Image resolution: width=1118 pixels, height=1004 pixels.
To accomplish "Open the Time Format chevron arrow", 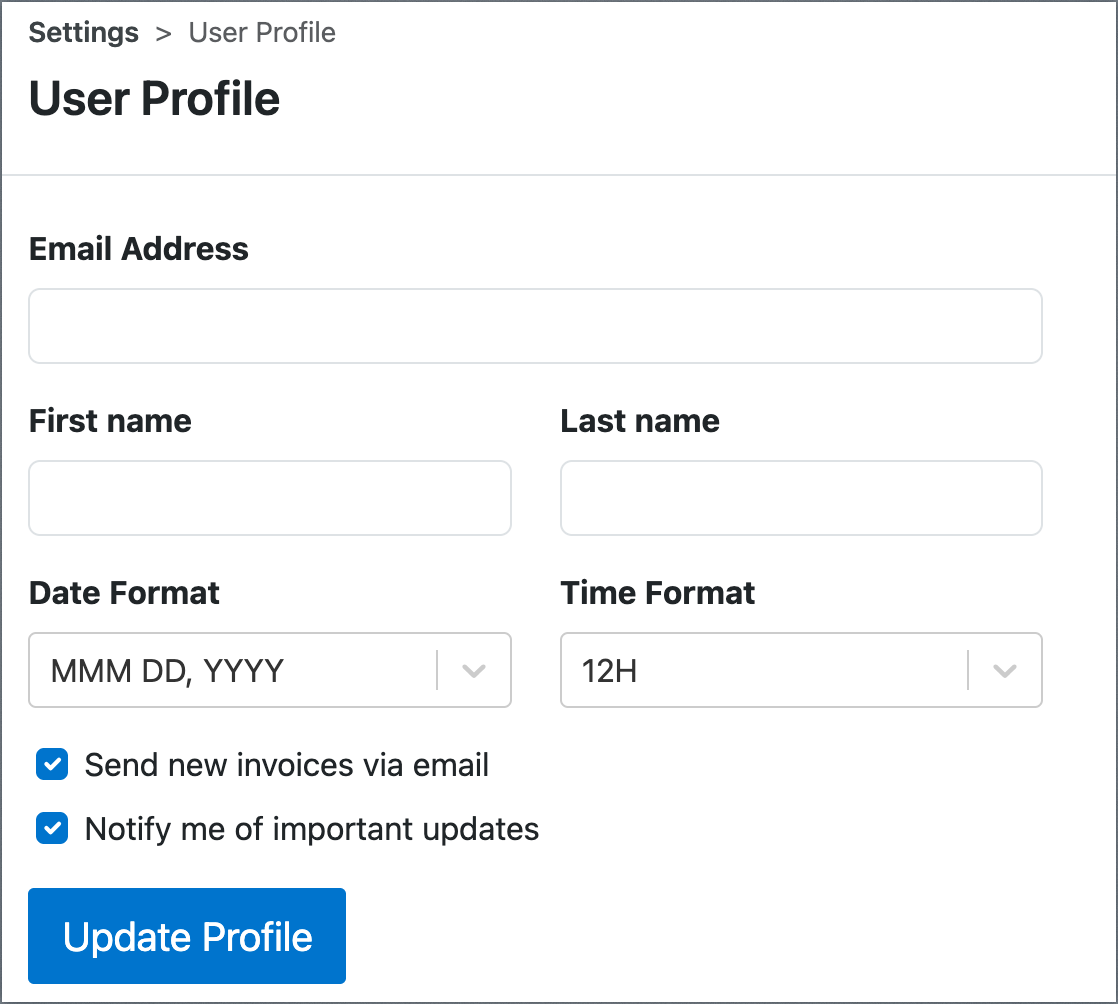I will coord(1005,670).
